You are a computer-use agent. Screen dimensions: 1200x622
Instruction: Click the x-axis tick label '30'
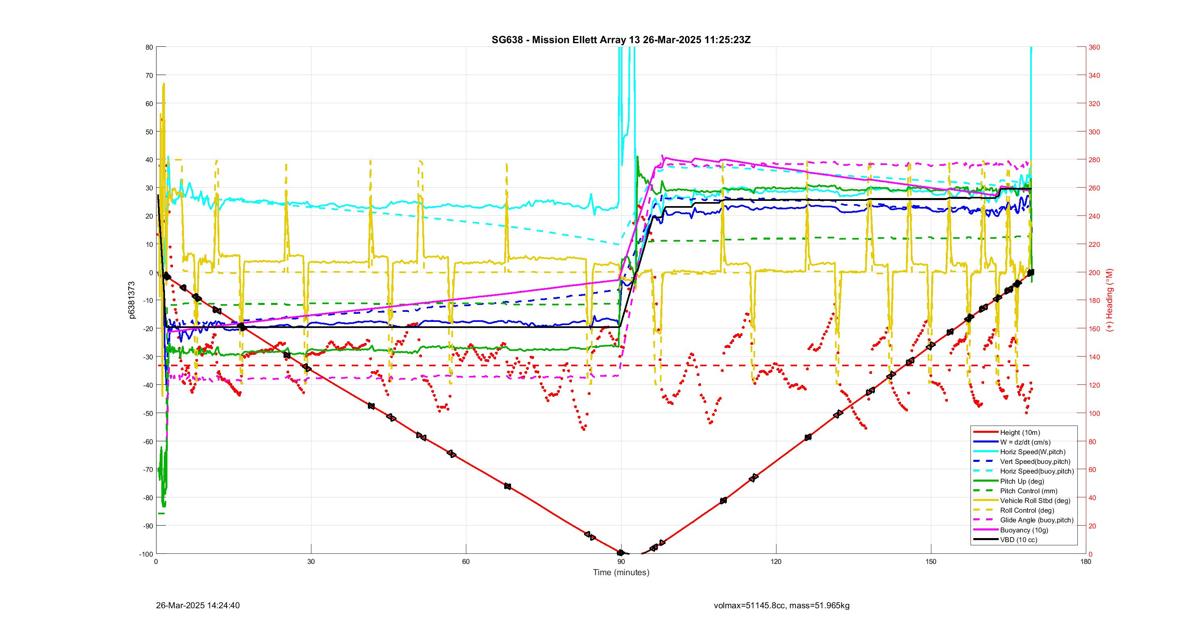pyautogui.click(x=311, y=562)
